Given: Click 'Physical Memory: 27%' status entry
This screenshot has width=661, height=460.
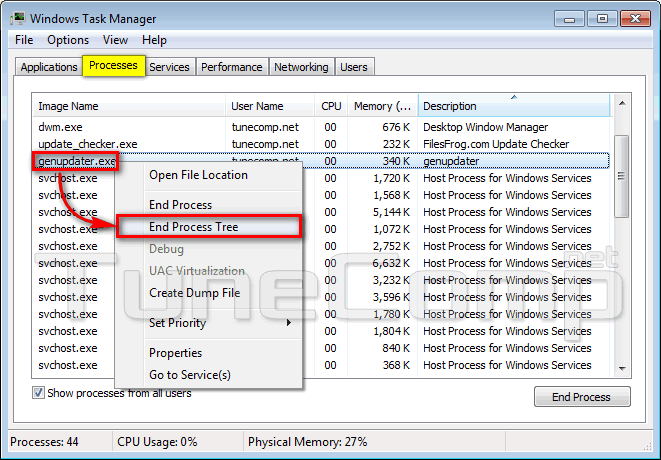Looking at the screenshot, I should (x=307, y=442).
